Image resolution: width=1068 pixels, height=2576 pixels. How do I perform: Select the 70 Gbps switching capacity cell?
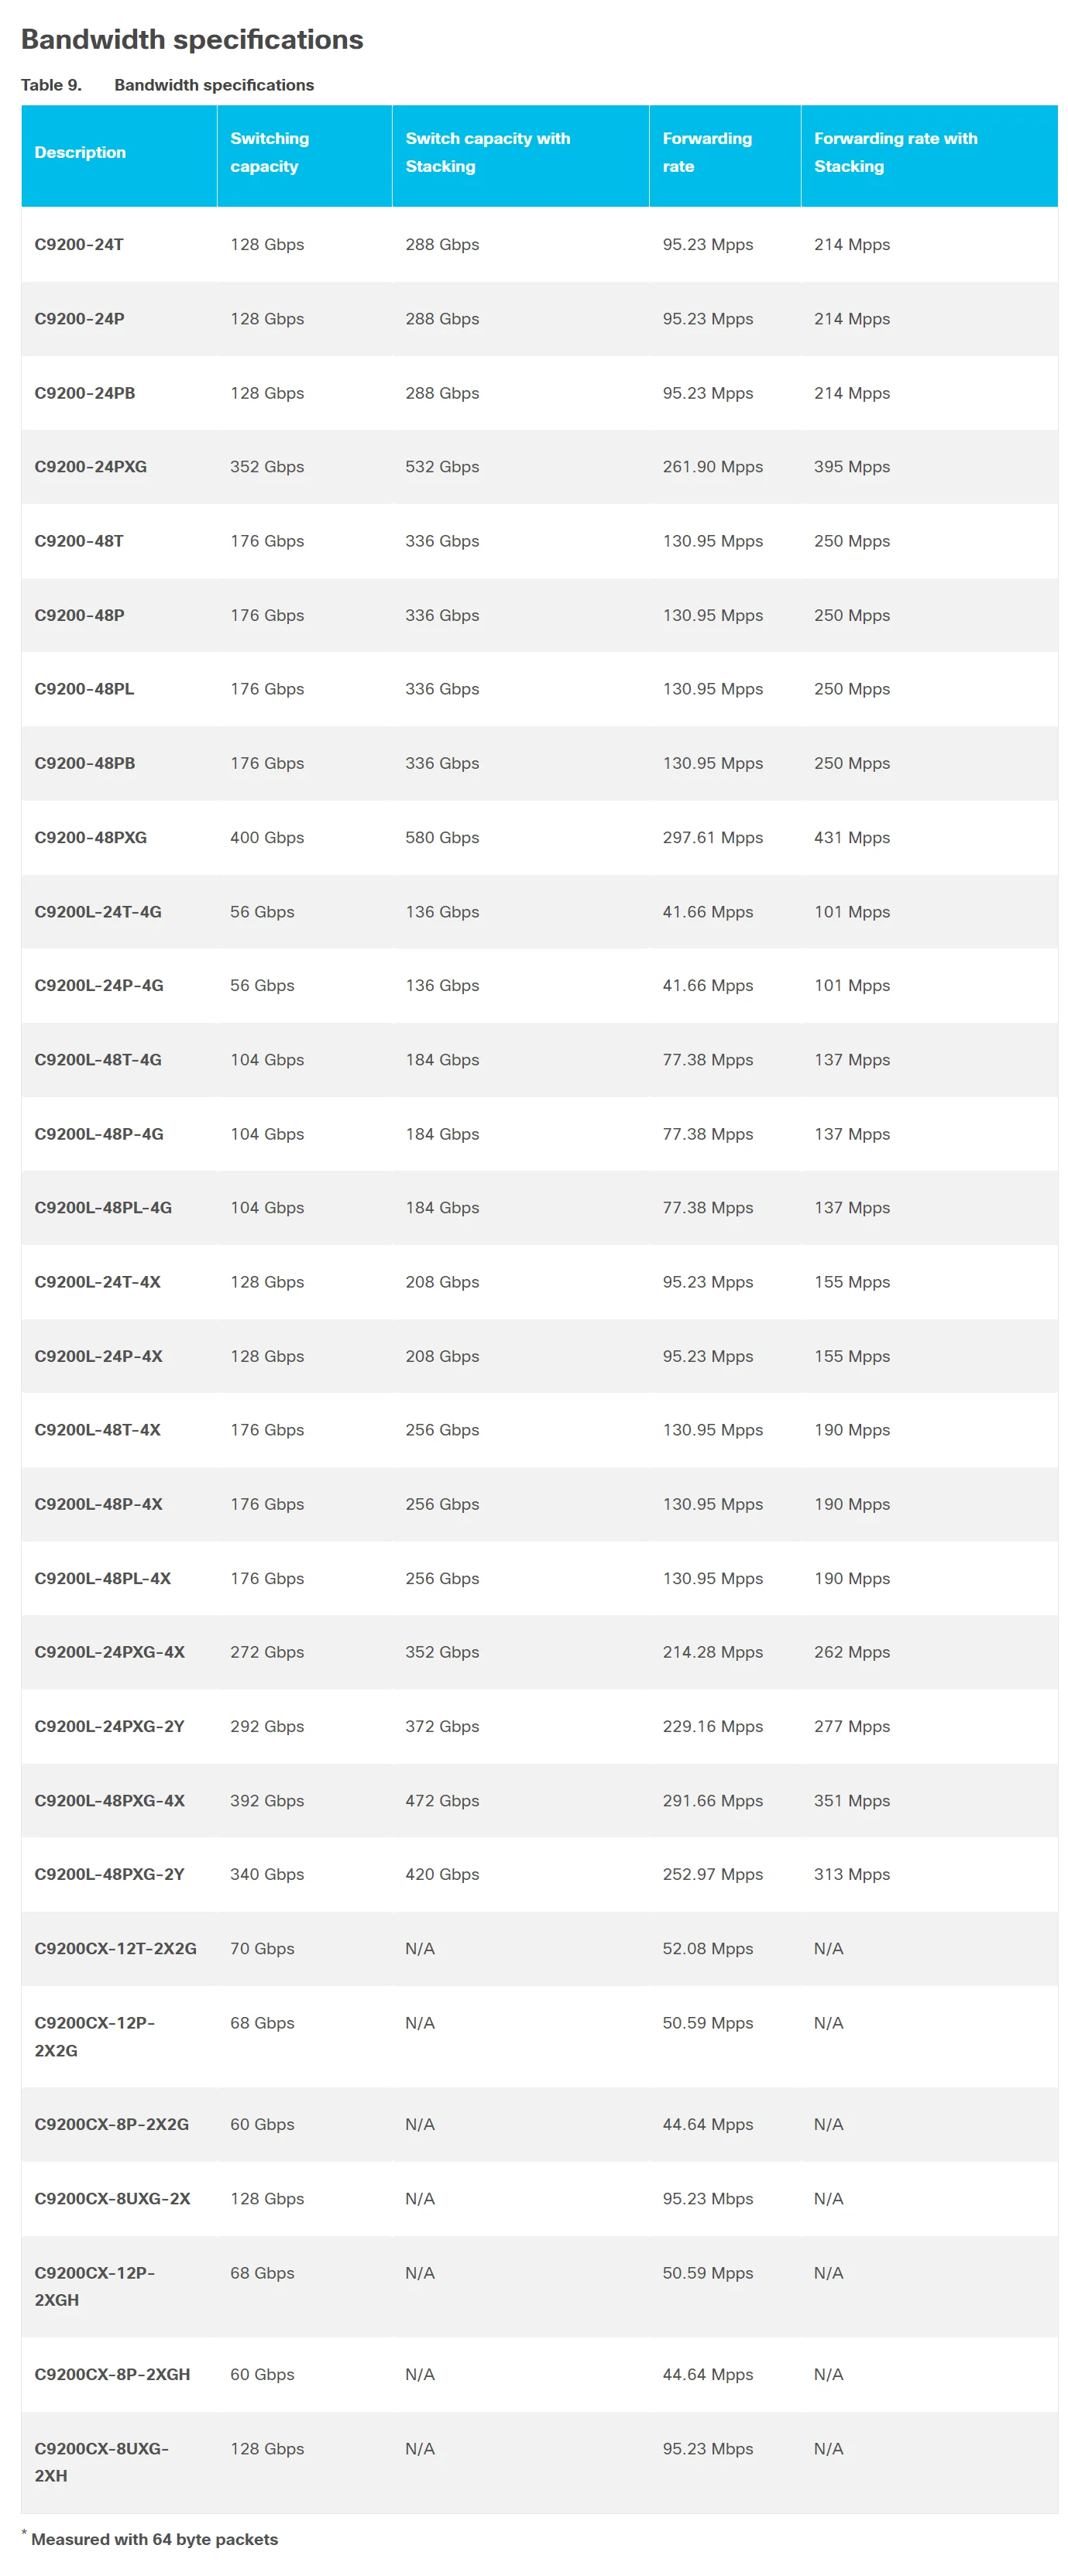coord(262,1949)
